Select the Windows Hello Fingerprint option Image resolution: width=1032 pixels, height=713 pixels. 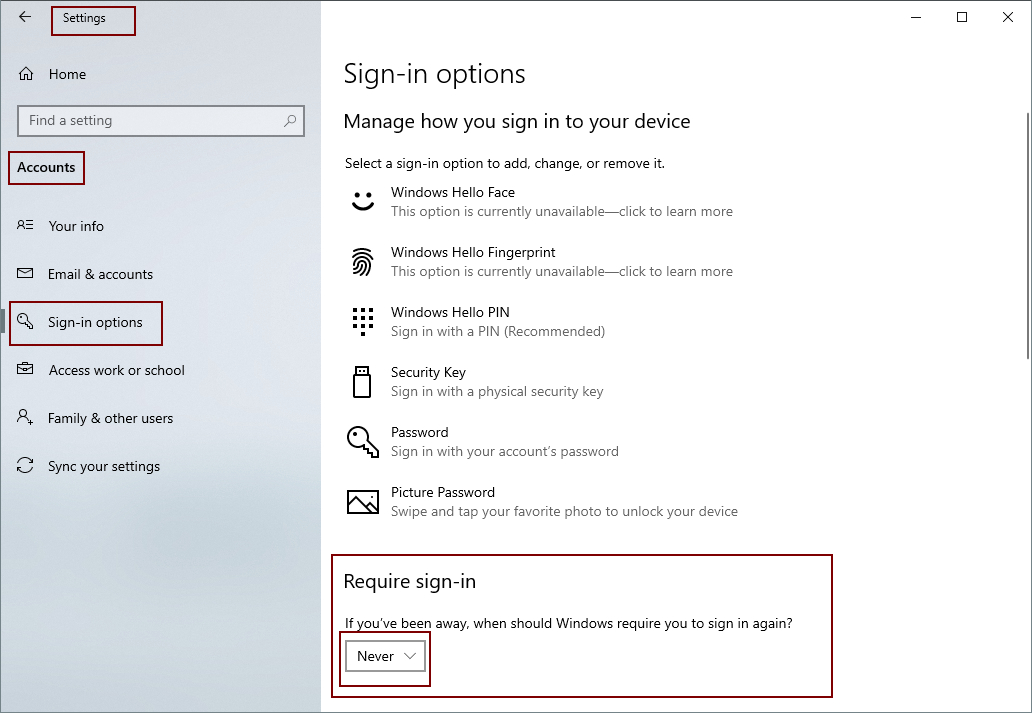[542, 261]
